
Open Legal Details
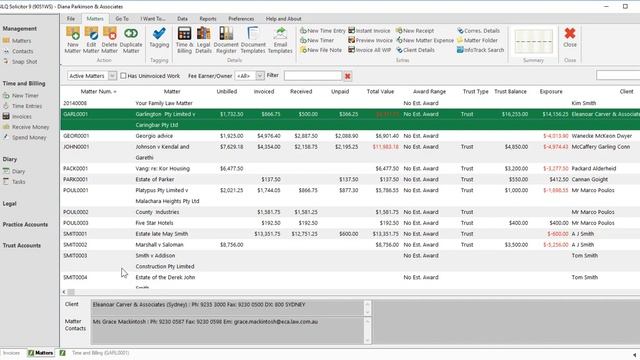(x=203, y=40)
